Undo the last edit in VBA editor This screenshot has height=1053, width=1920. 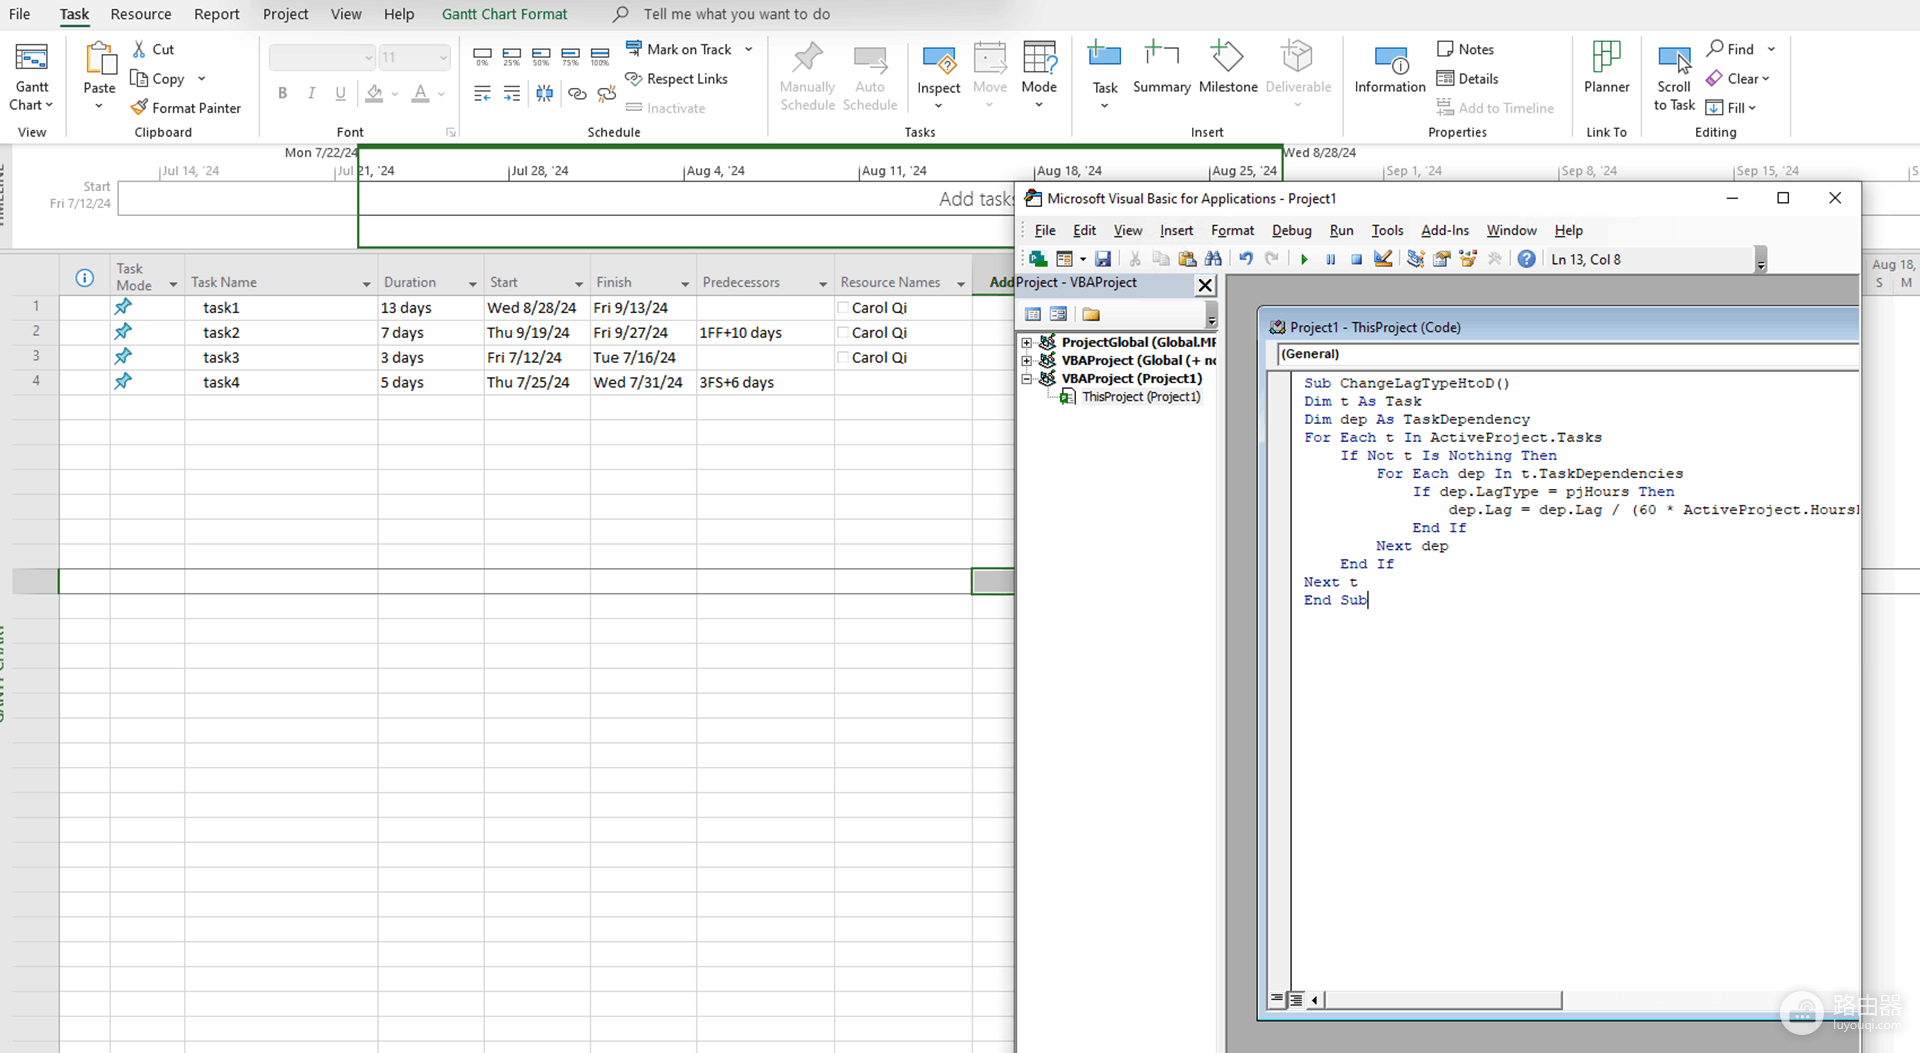(1246, 259)
